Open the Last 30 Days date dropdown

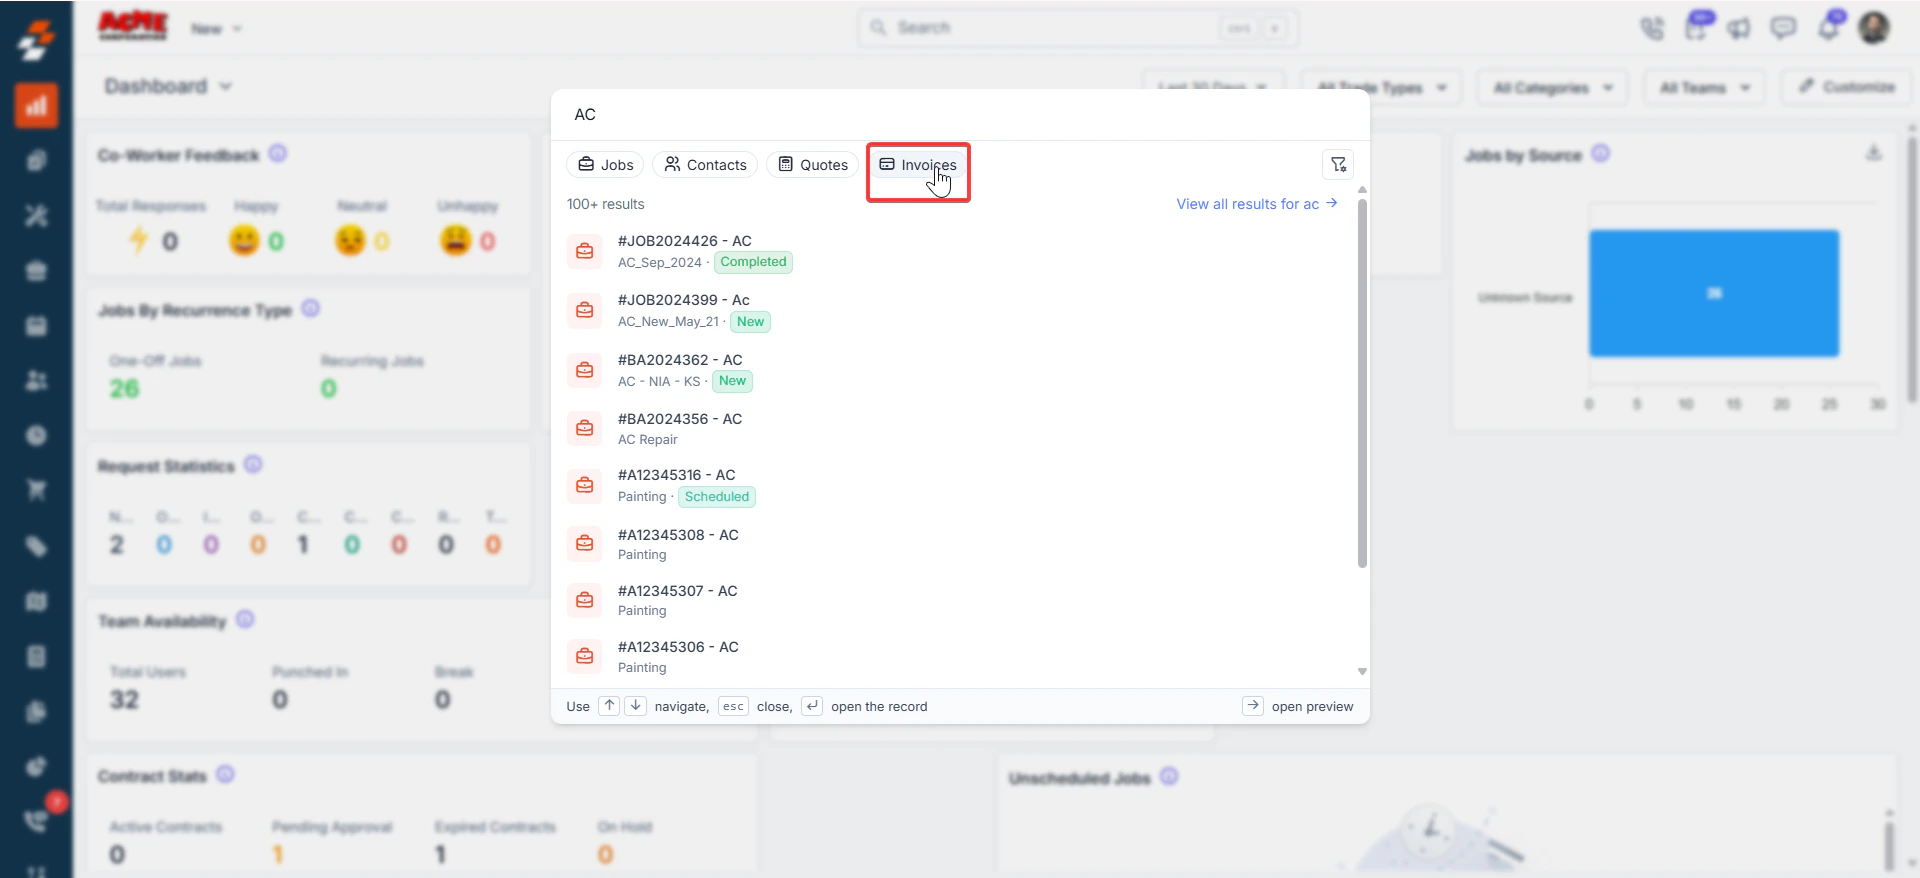[1212, 88]
